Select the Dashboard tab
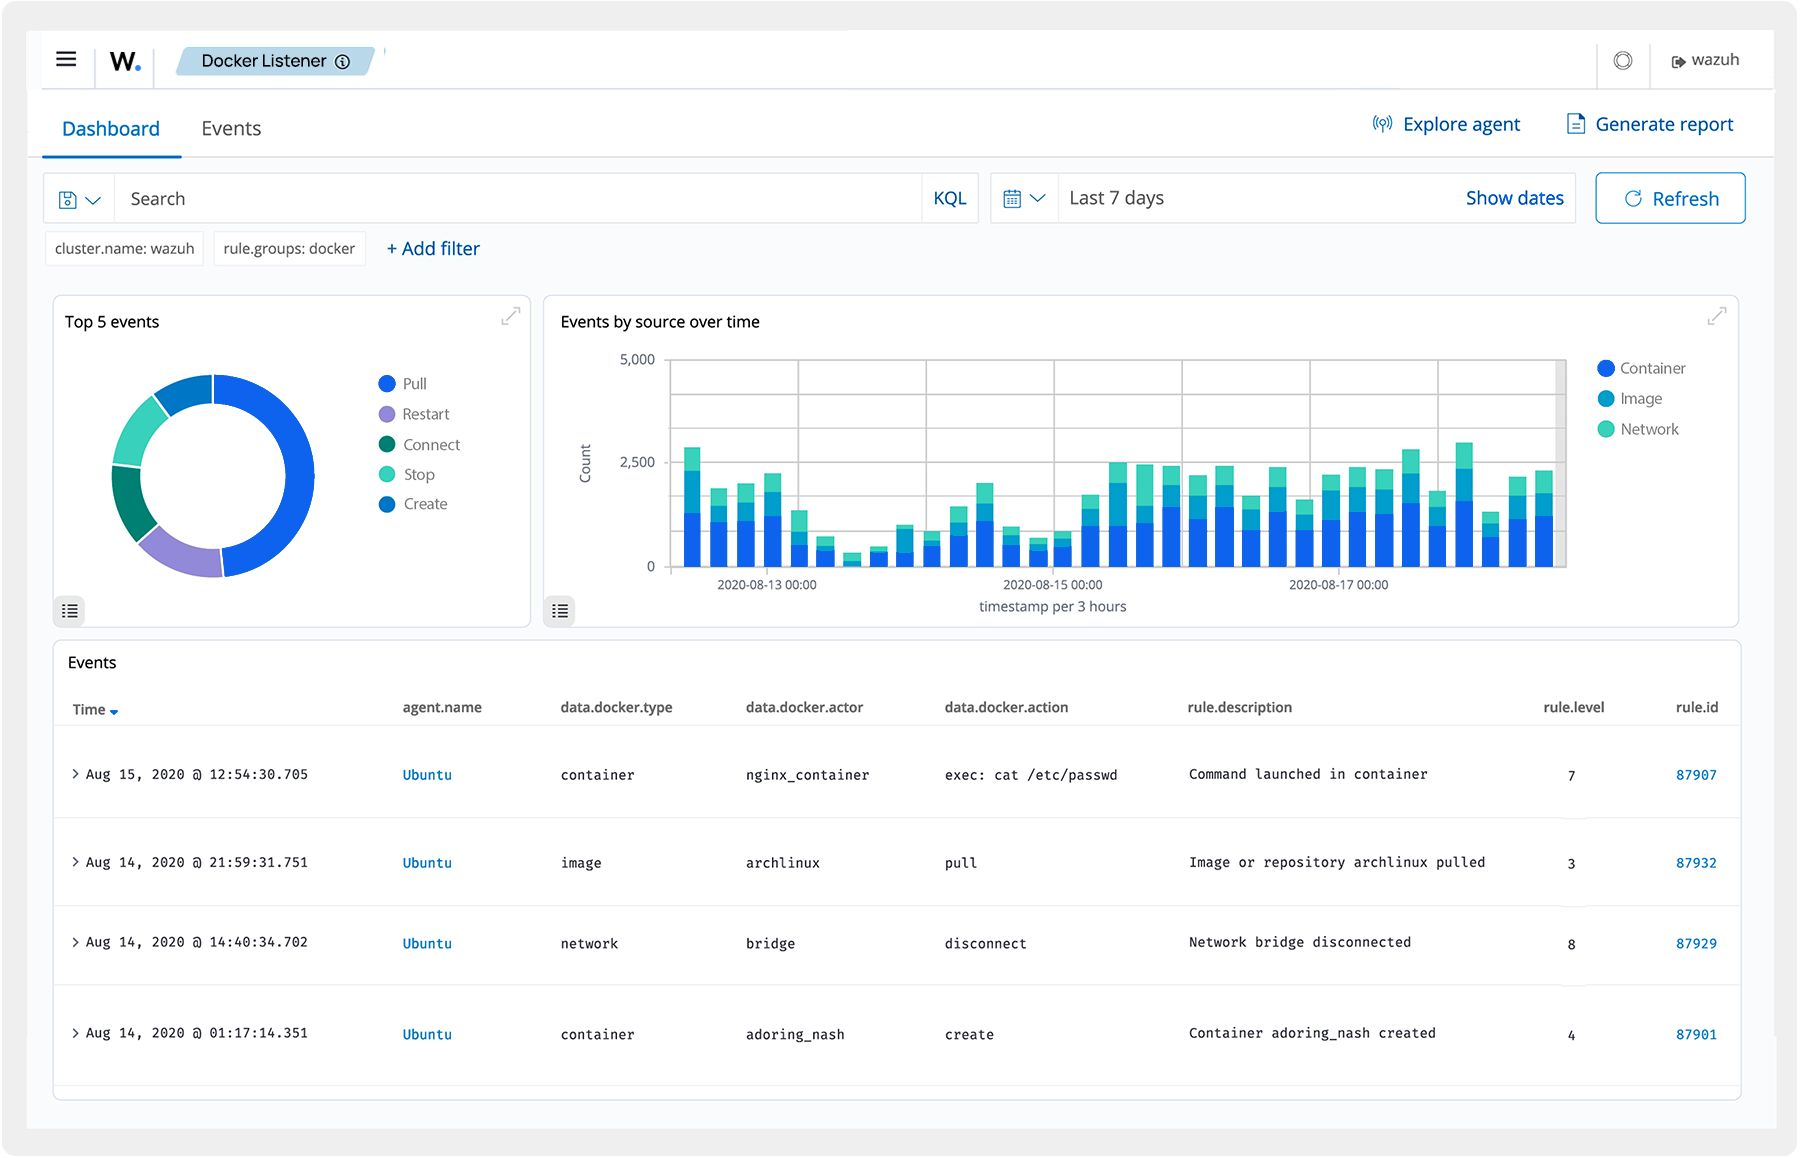 click(x=111, y=129)
